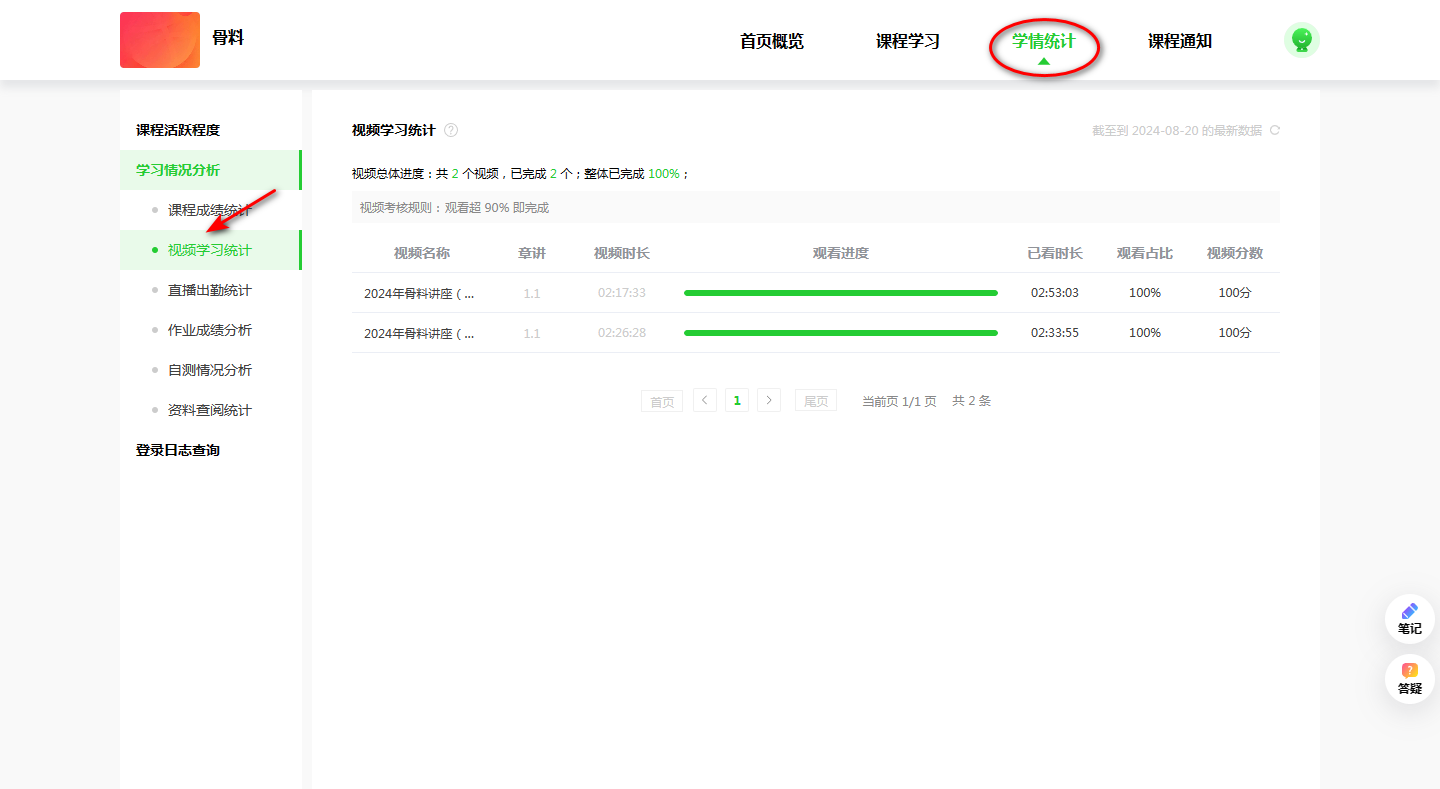Collapse 学习情况分析 sidebar section
The height and width of the screenshot is (789, 1440).
pos(178,170)
